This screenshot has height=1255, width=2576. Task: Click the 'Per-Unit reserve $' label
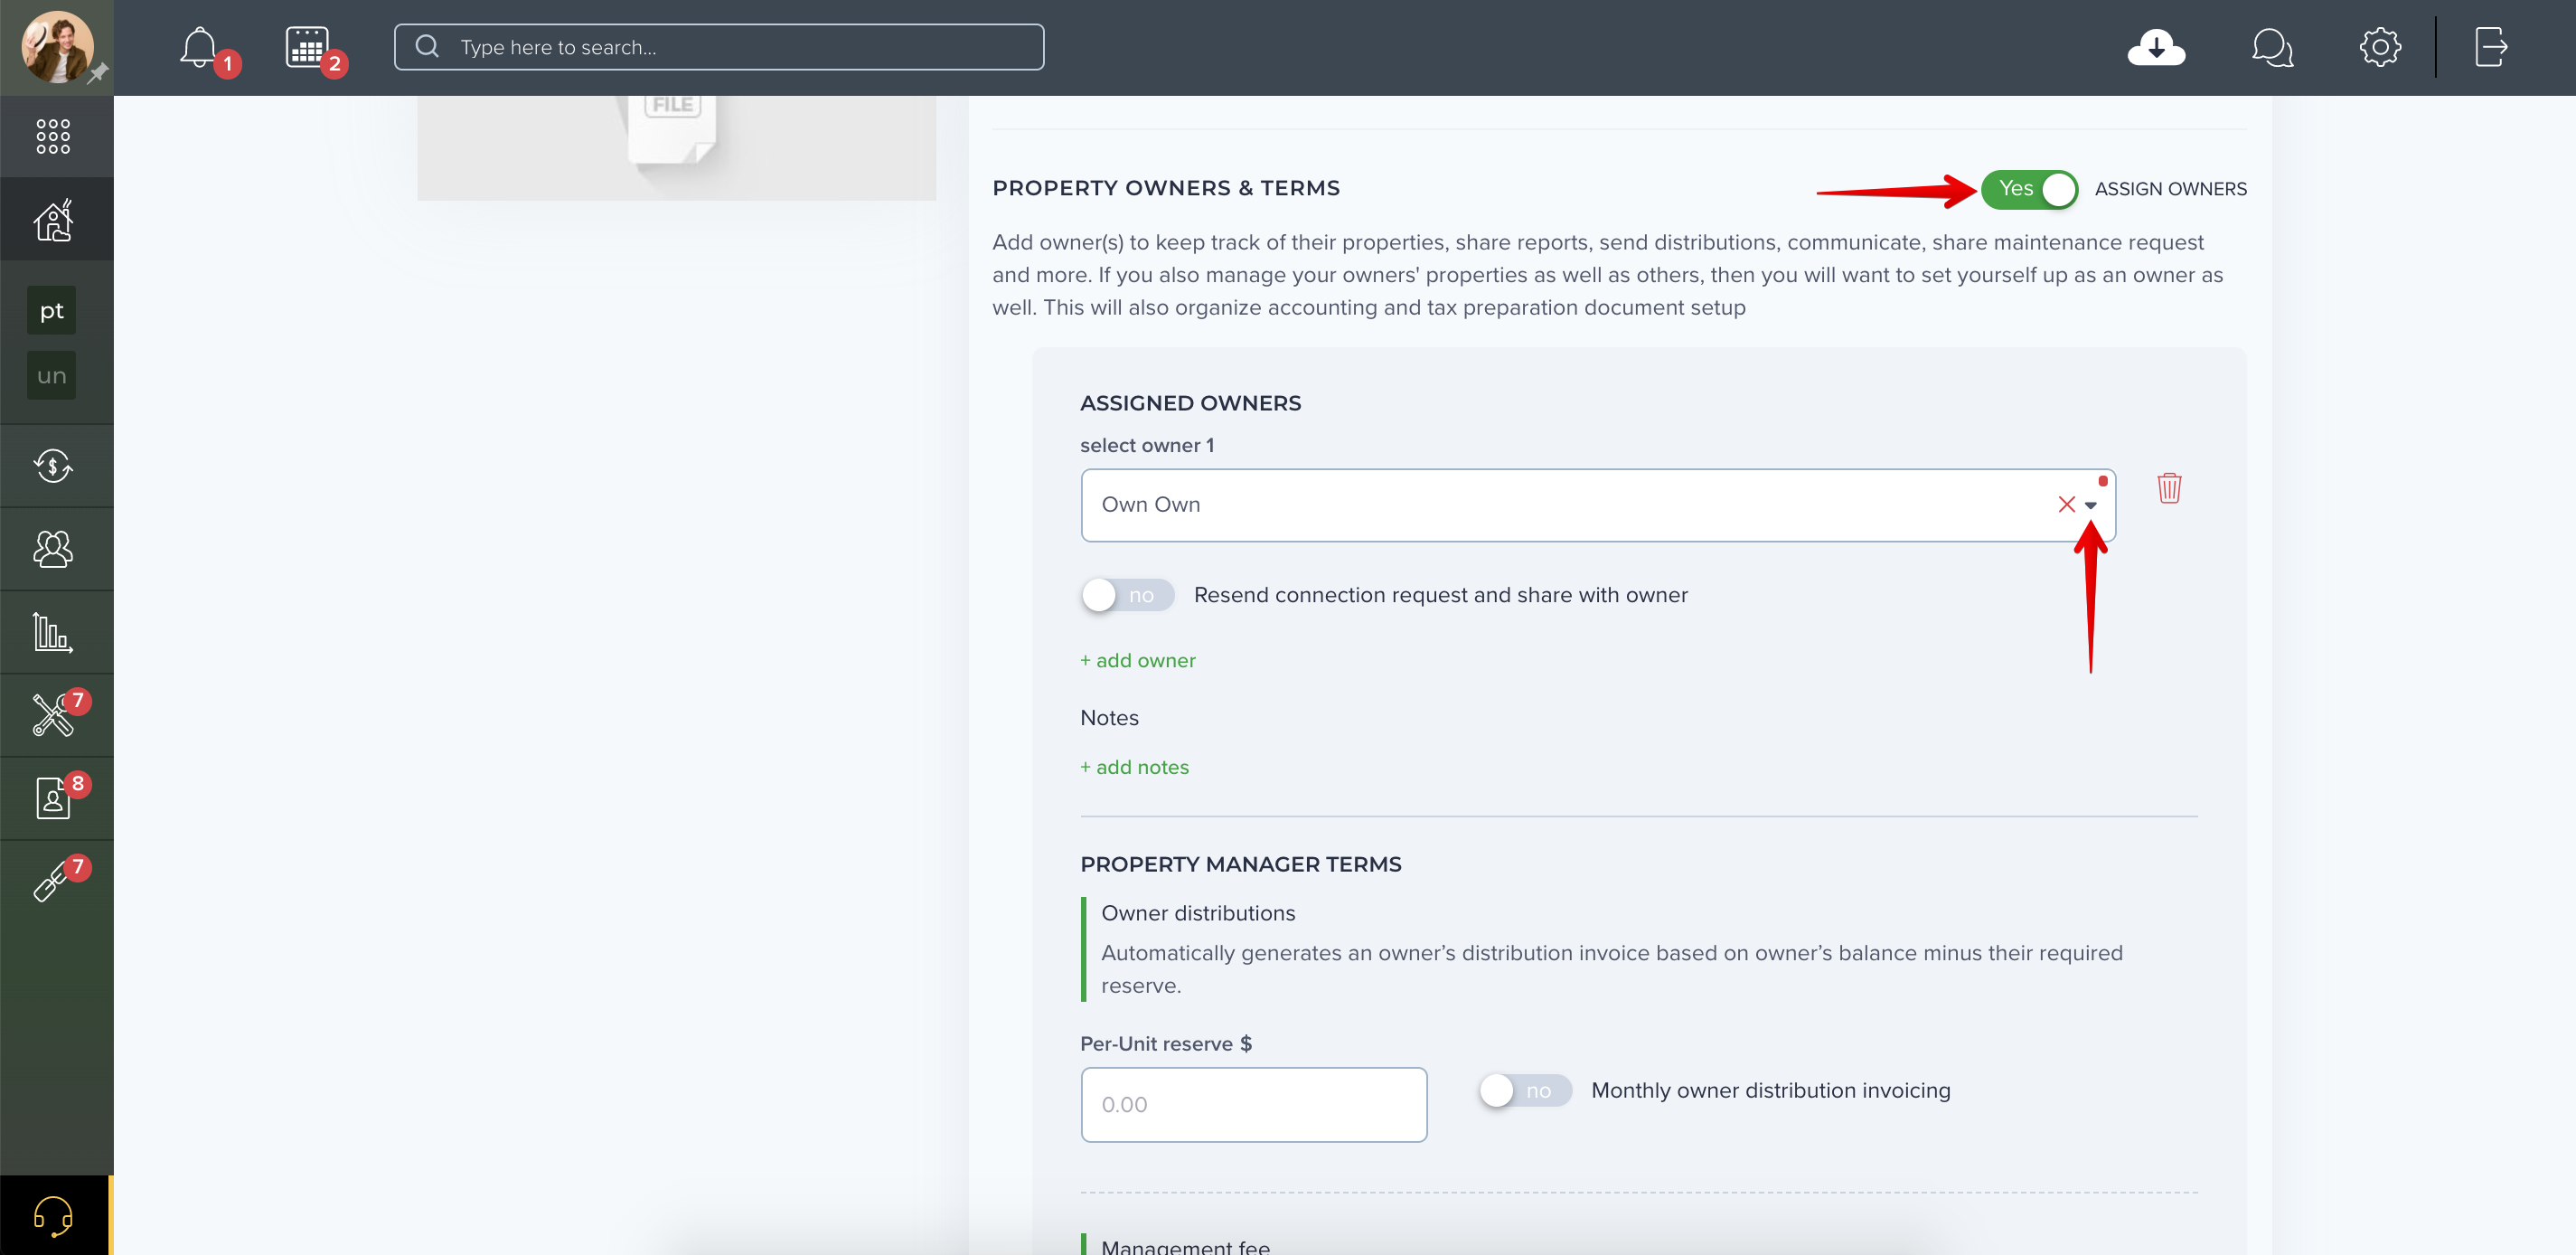pos(1166,1044)
